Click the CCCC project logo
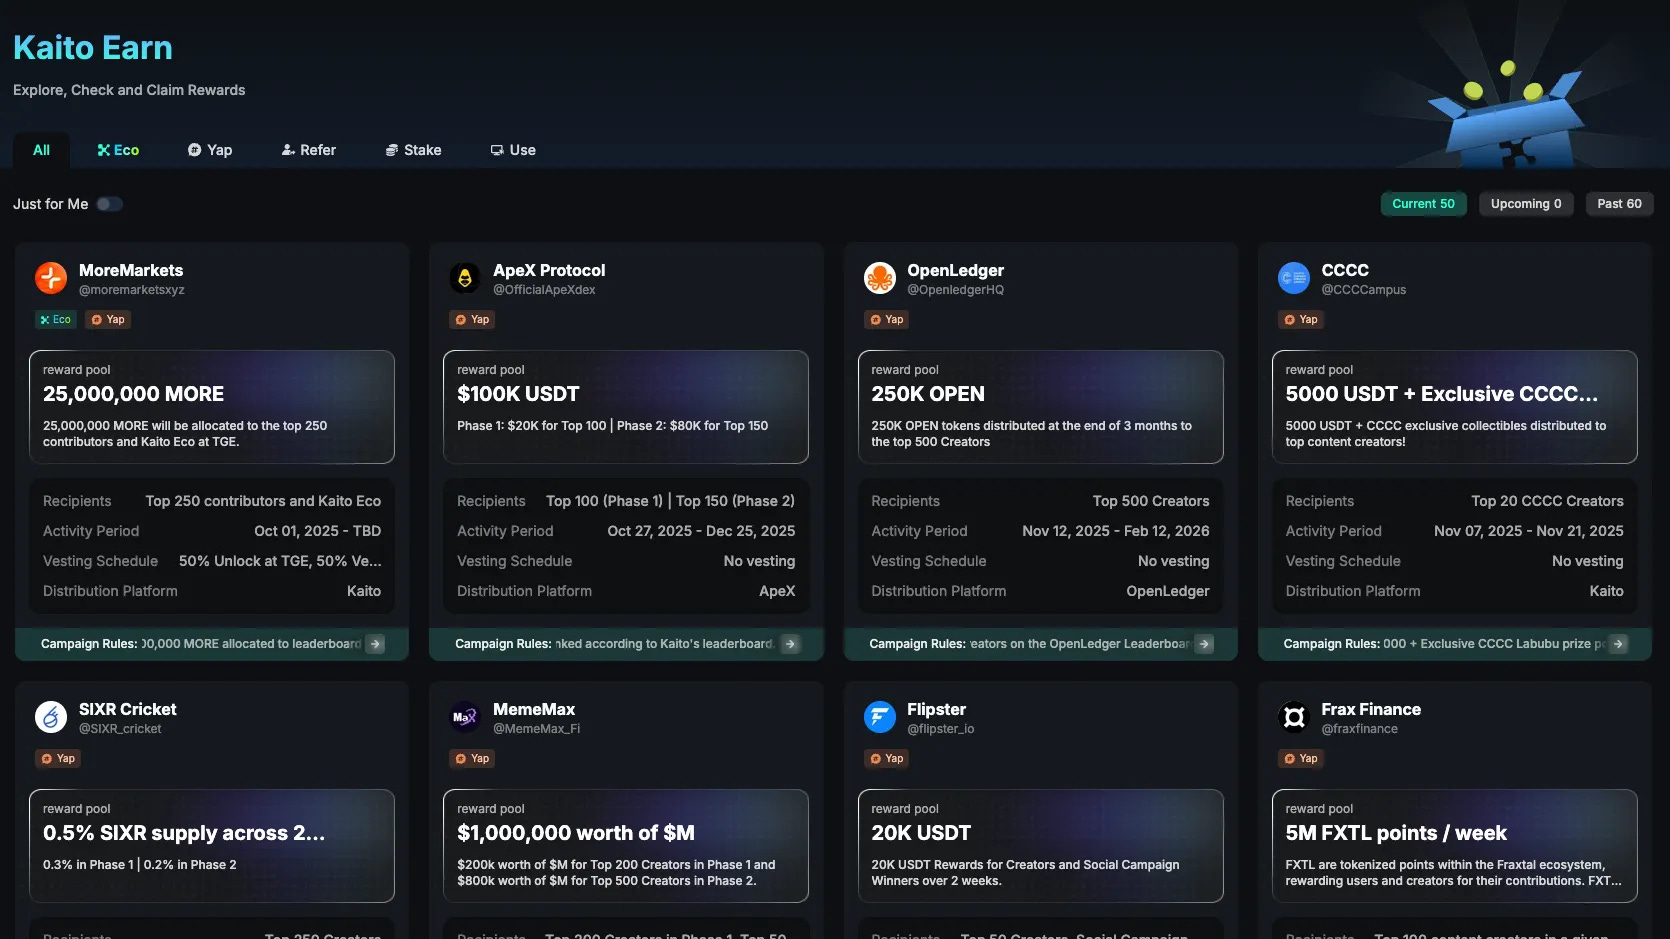Screen dimensions: 1670x939 tap(1294, 278)
